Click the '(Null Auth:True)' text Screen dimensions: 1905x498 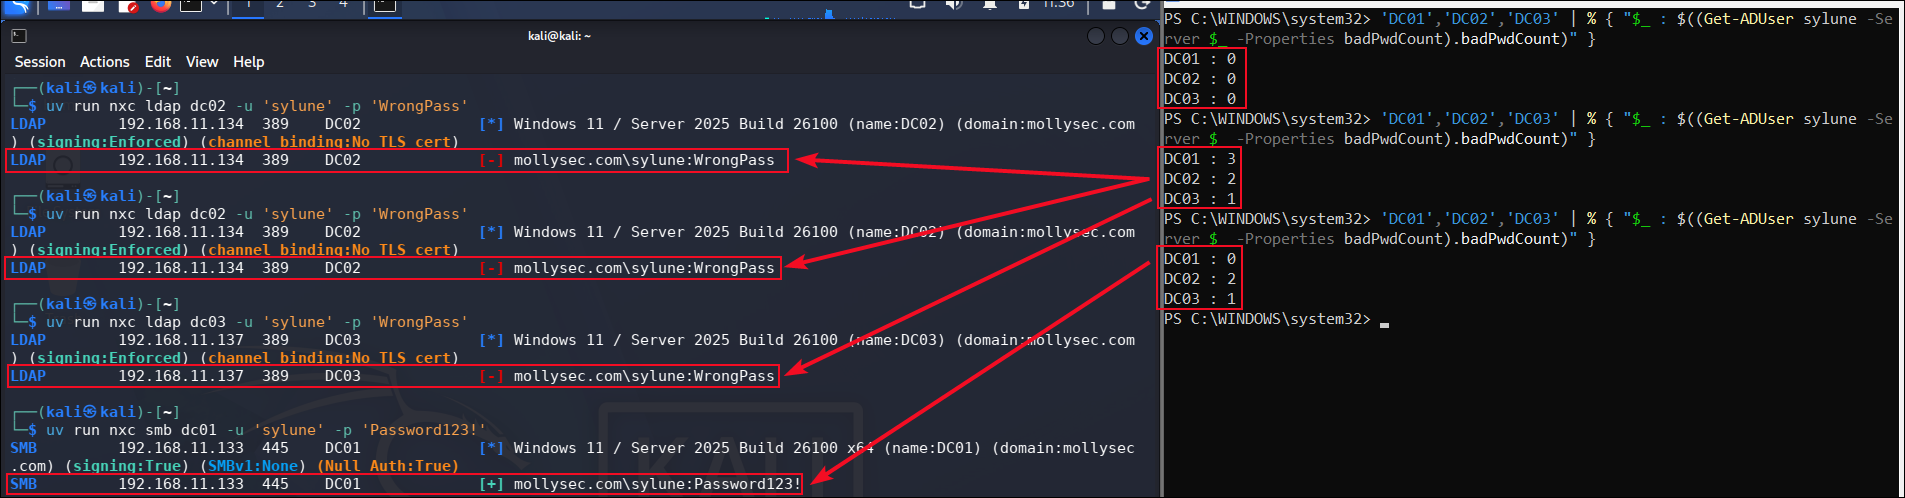pyautogui.click(x=388, y=466)
